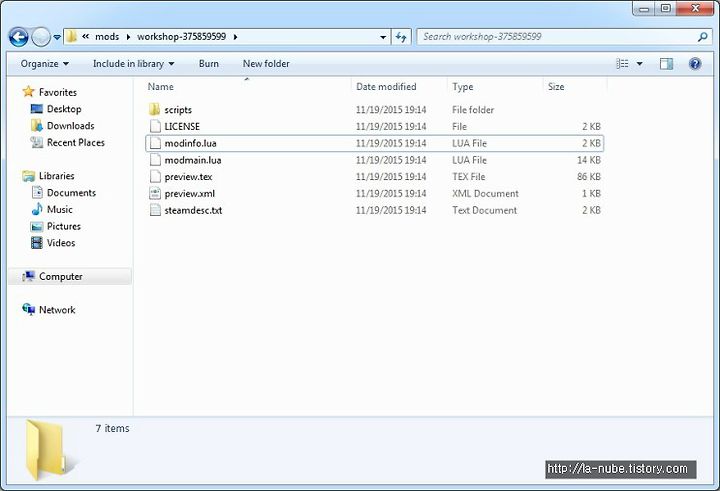Select the workshop-375859599 breadcrumb segment

tap(181, 37)
